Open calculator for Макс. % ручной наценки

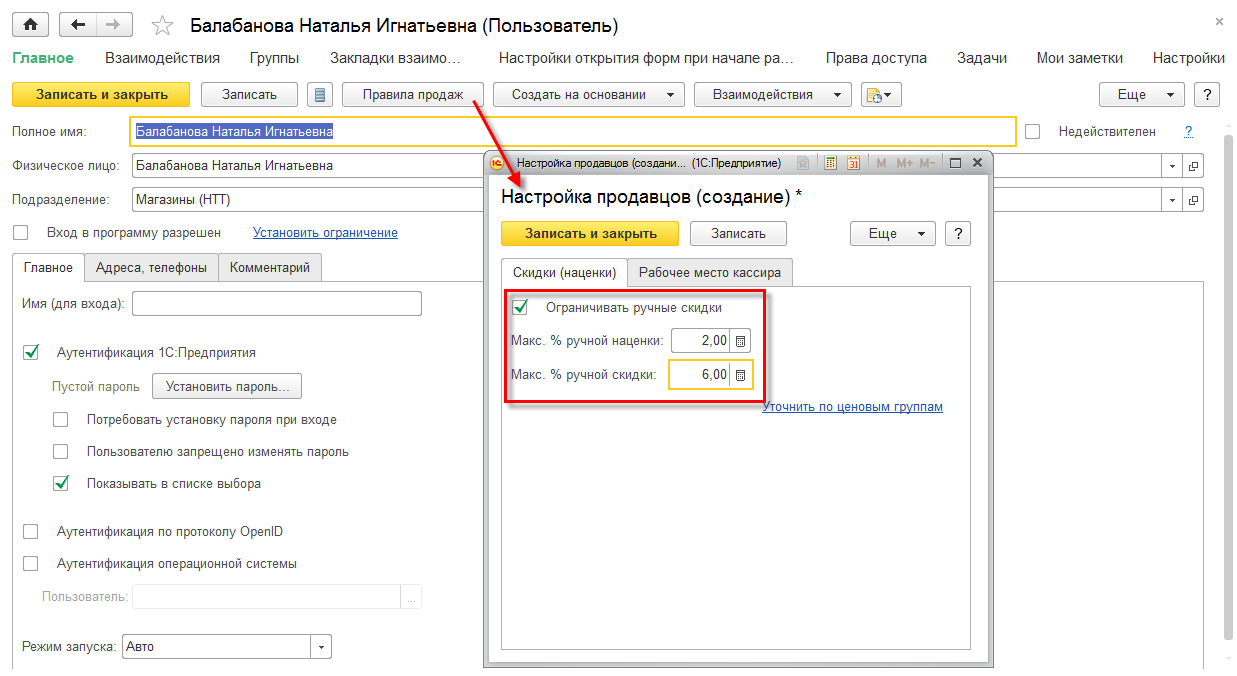tap(740, 341)
